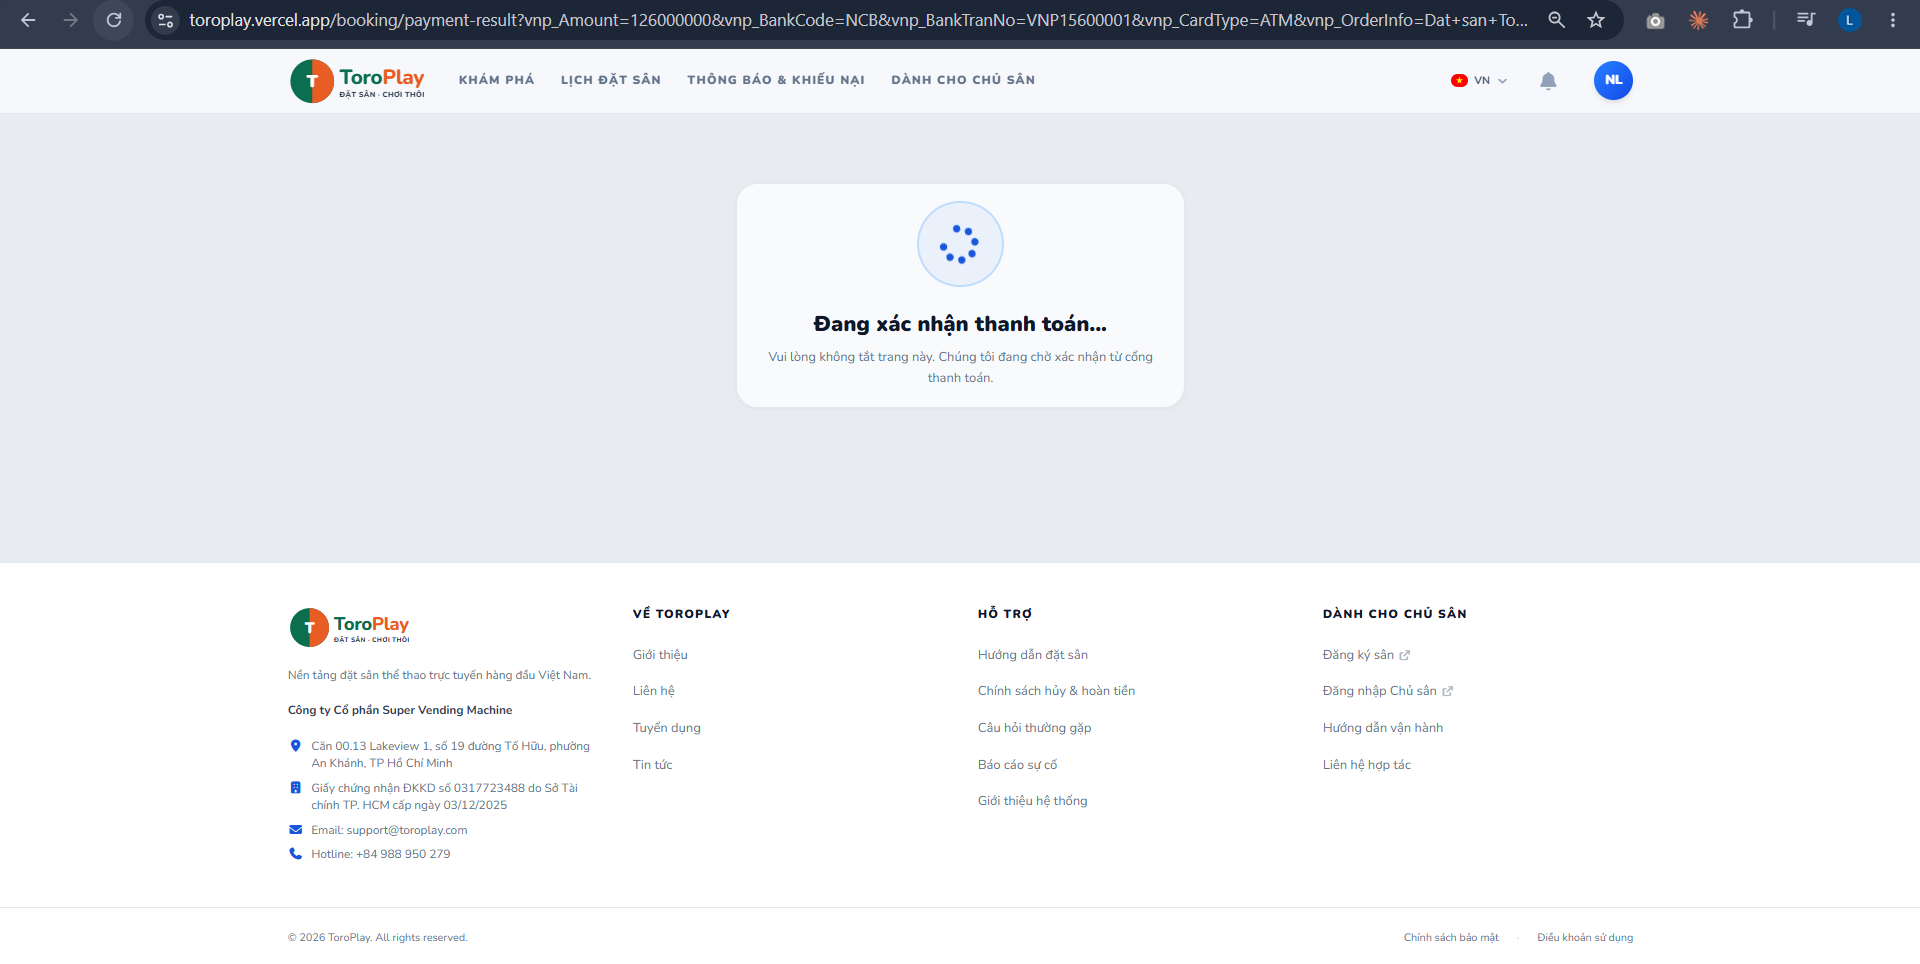The image size is (1920, 964).
Task: Click the zoom magnifier icon in address bar
Action: [1556, 20]
